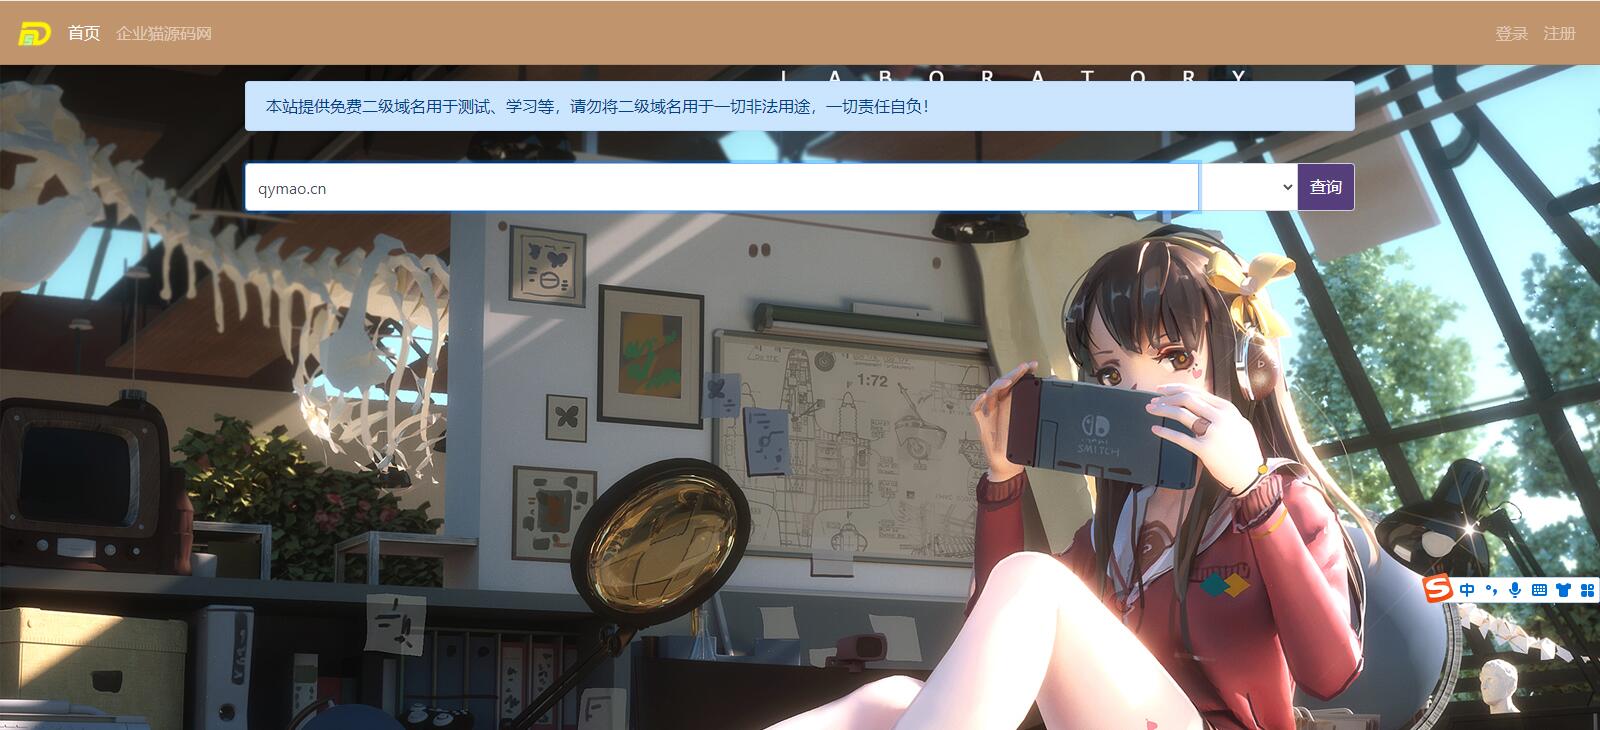This screenshot has width=1600, height=730.
Task: Expand the domain suffix dropdown
Action: pos(1248,187)
